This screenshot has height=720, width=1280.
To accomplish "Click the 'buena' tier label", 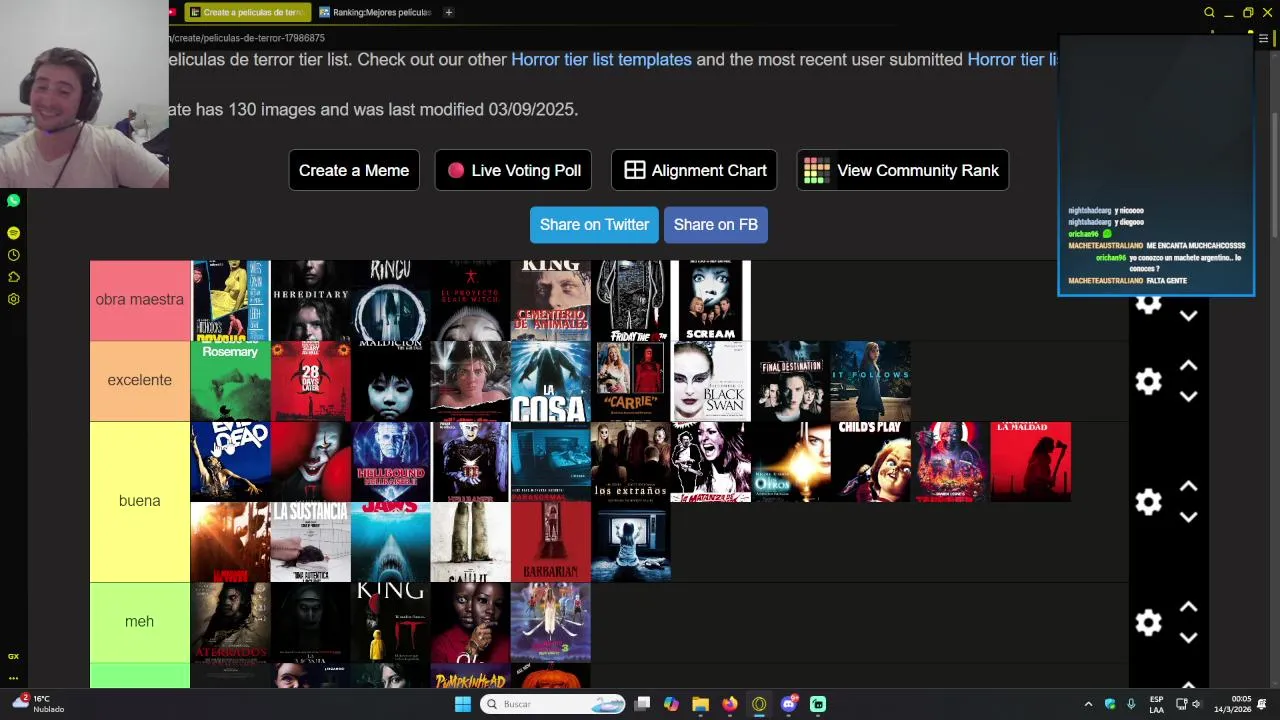I will (x=140, y=502).
